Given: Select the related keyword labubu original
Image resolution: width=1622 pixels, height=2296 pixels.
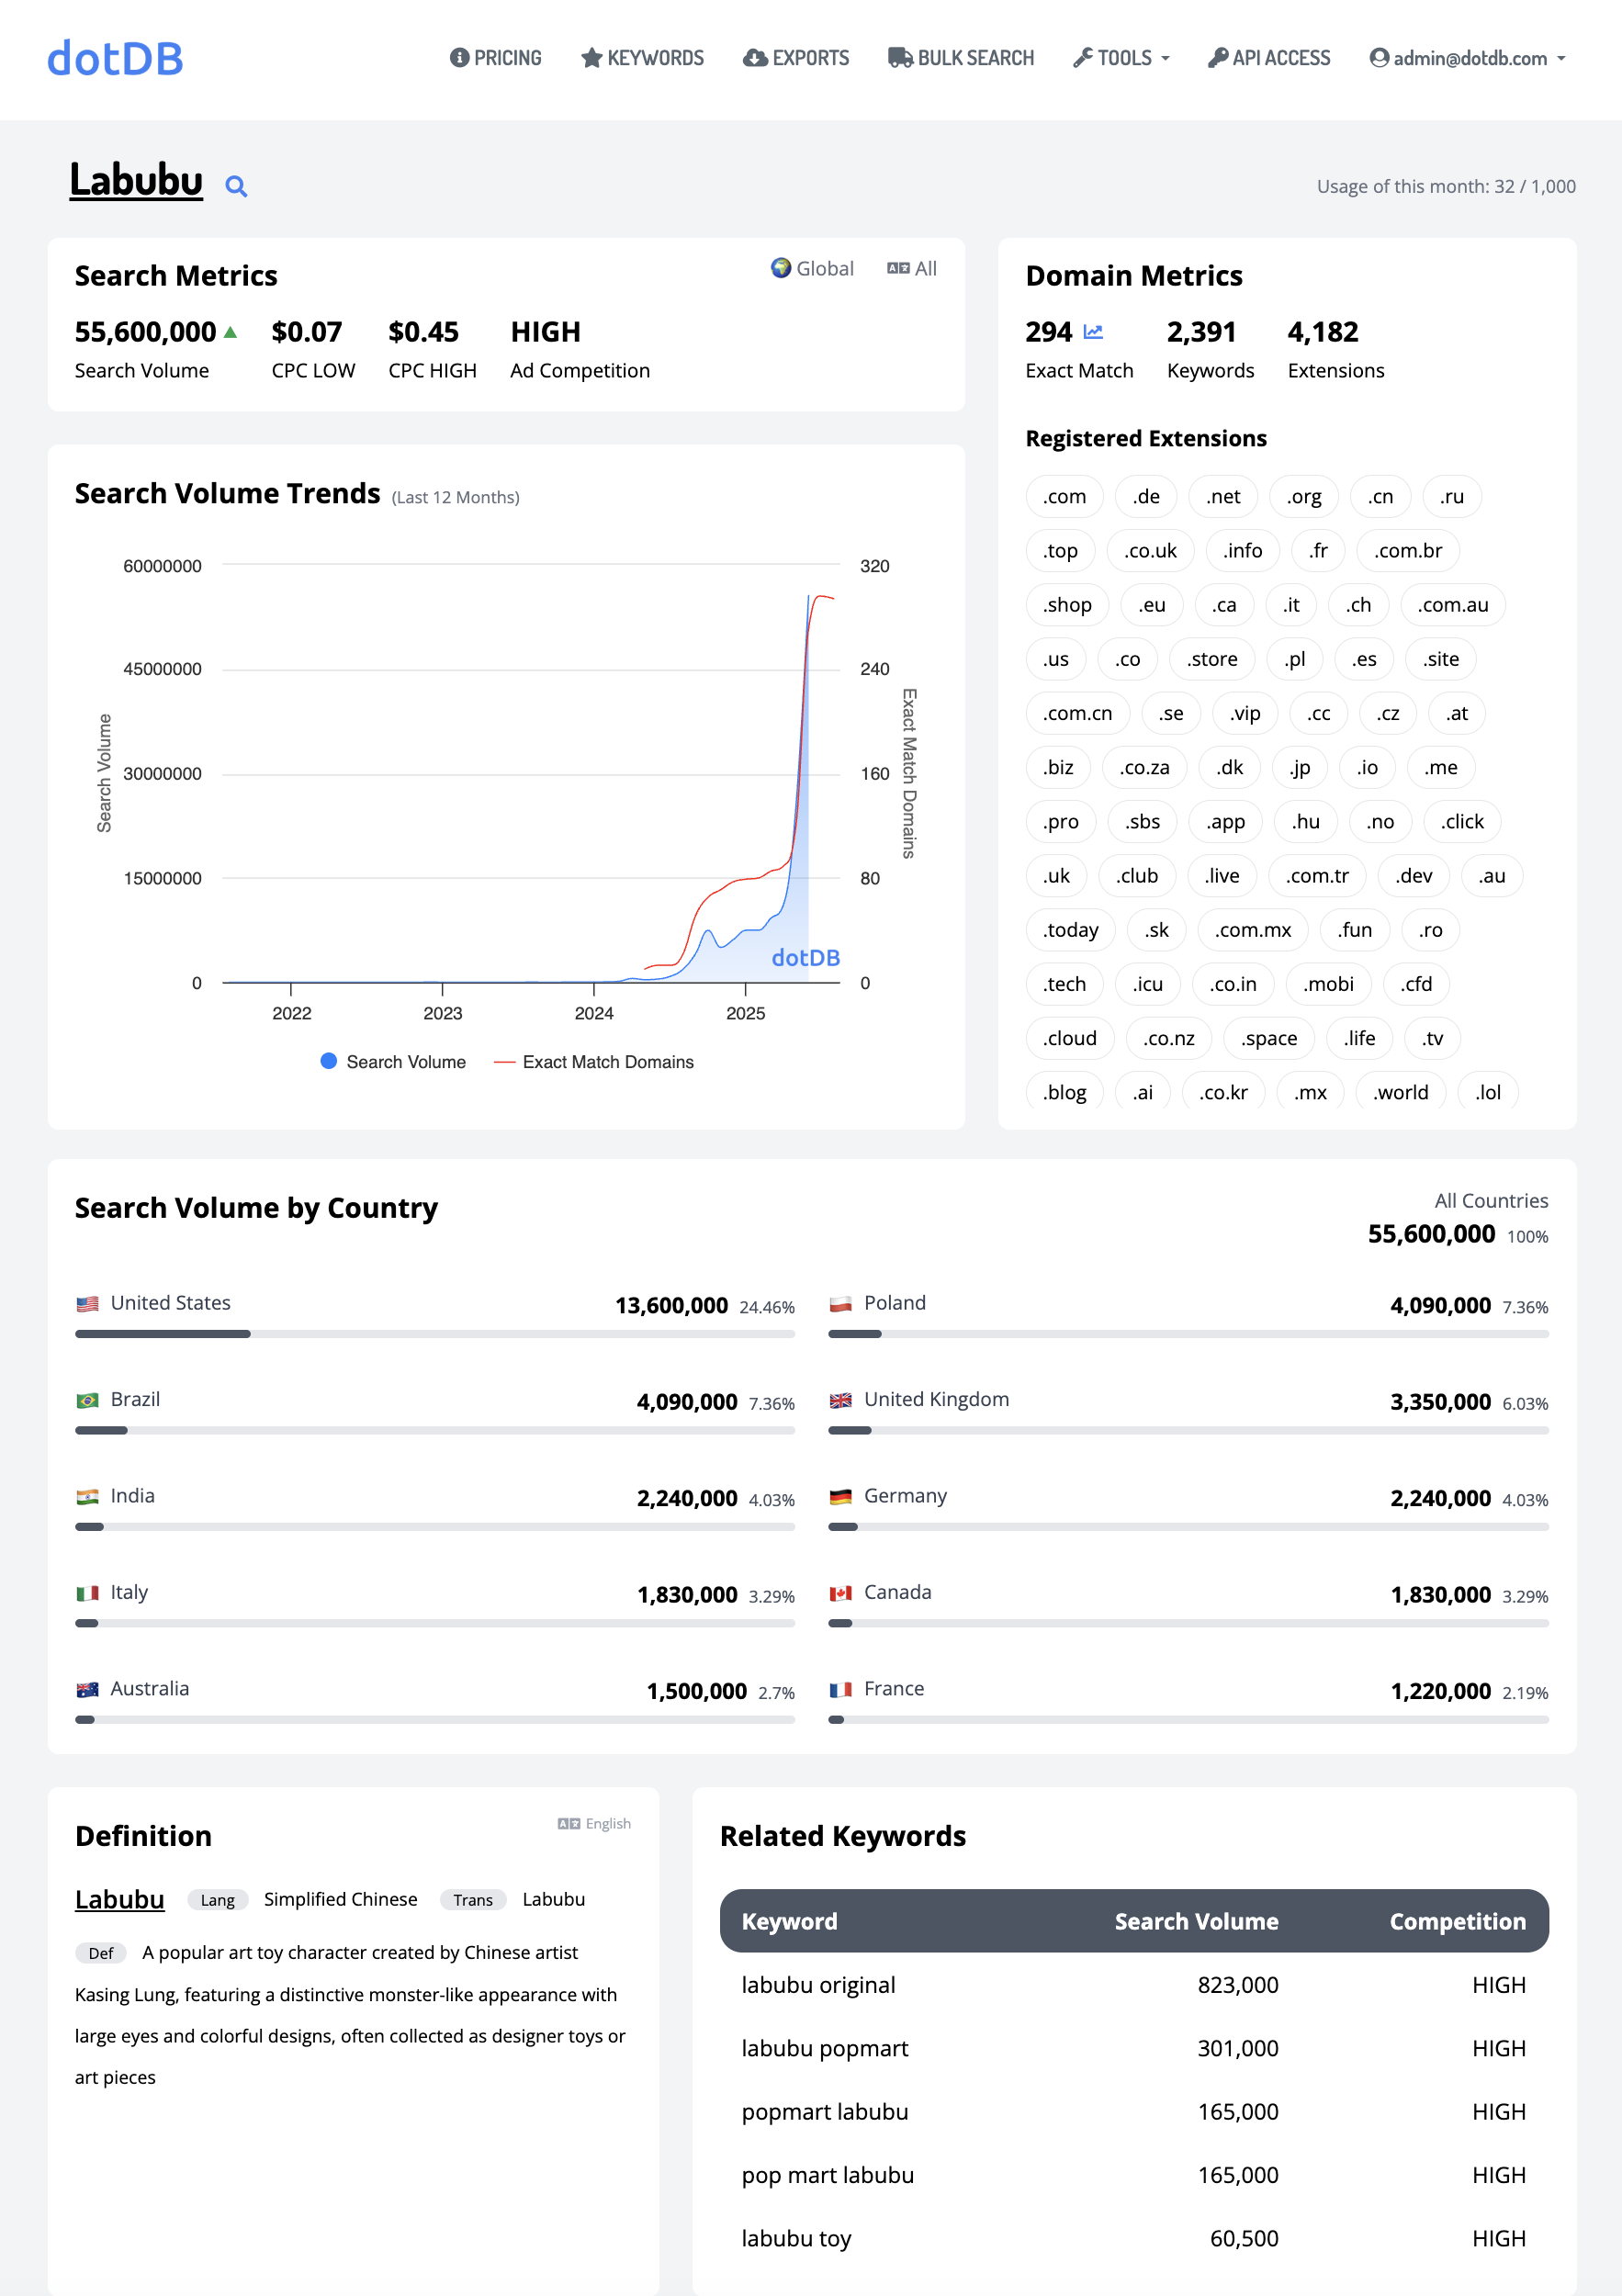Looking at the screenshot, I should (818, 1985).
